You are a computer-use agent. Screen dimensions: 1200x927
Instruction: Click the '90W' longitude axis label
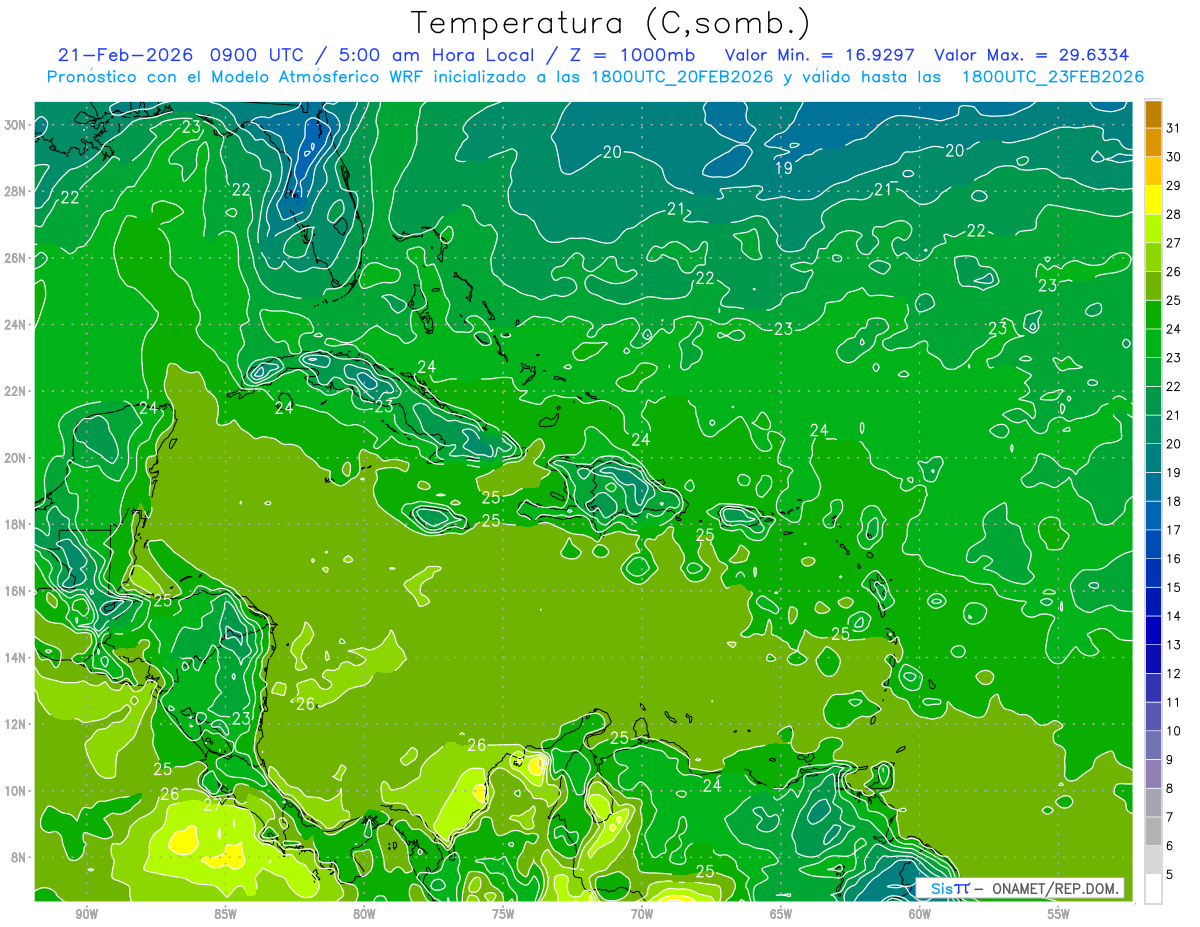pyautogui.click(x=87, y=914)
